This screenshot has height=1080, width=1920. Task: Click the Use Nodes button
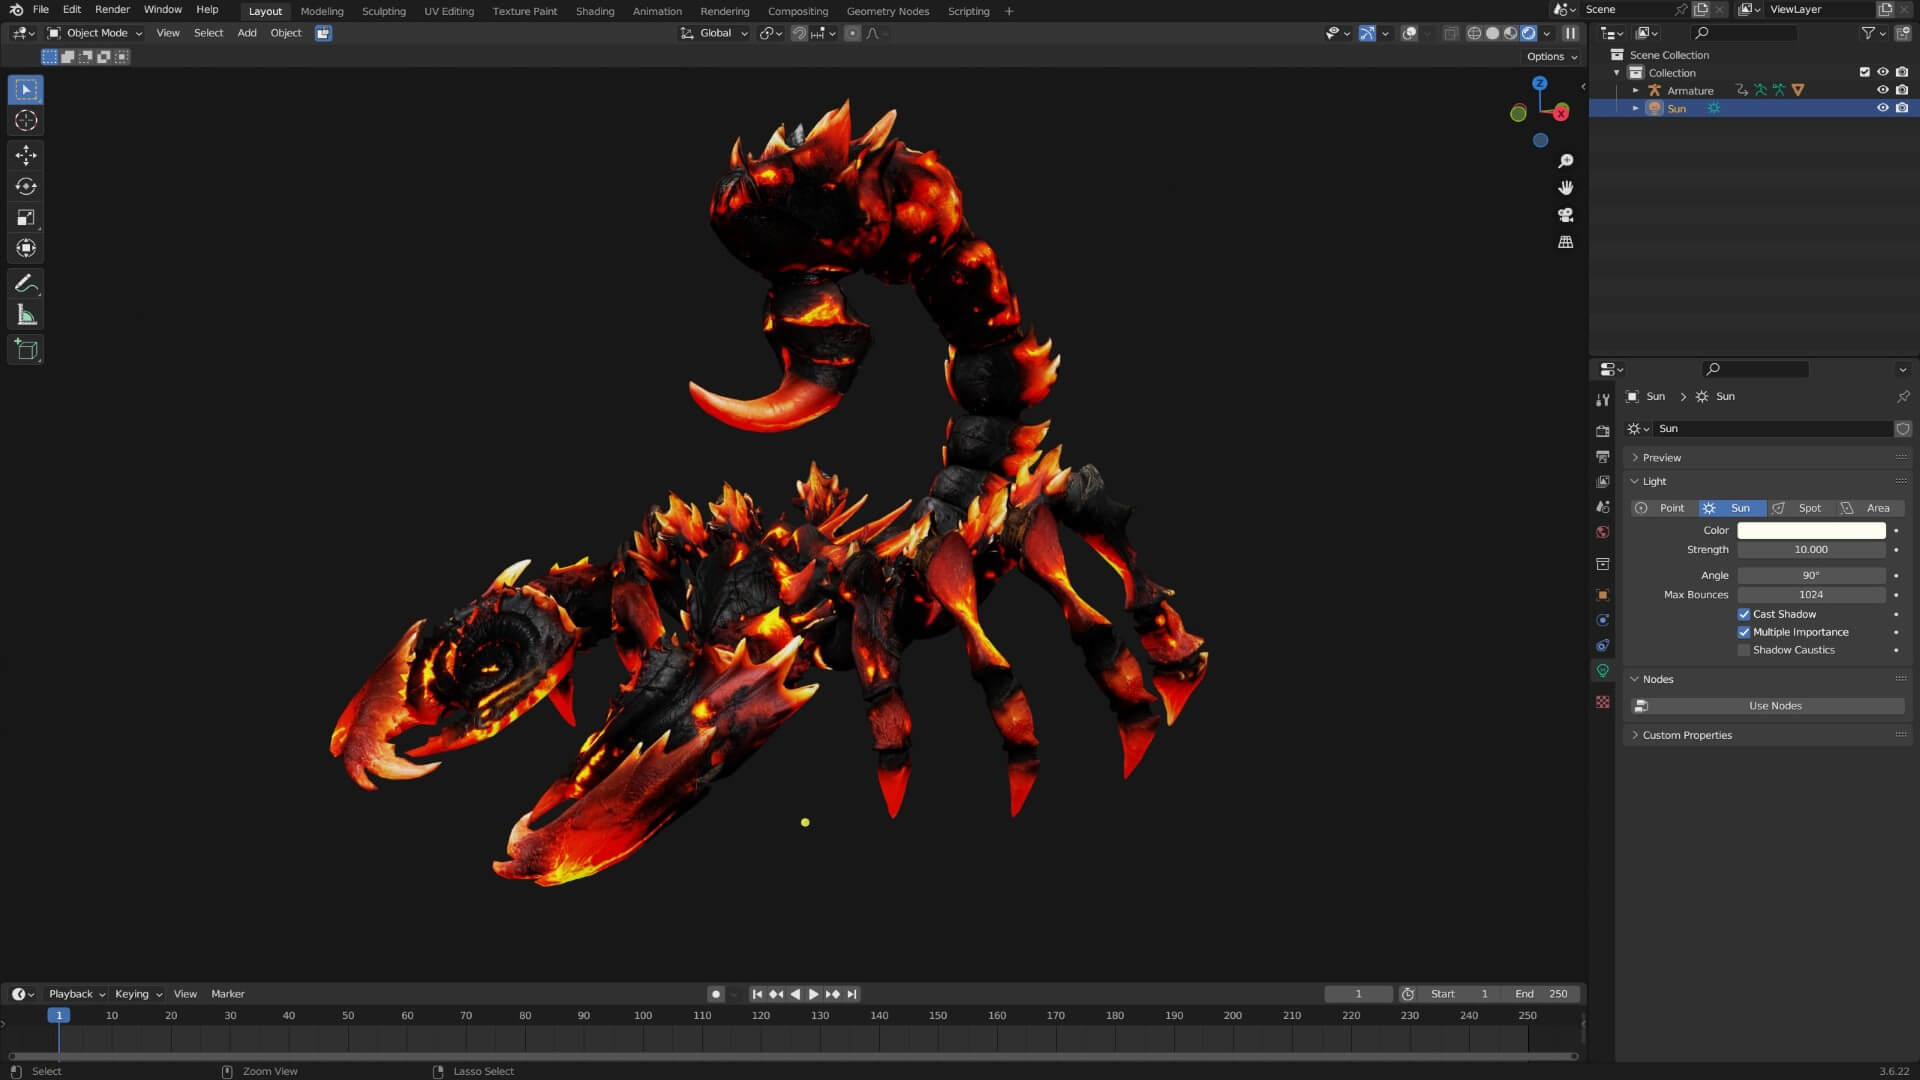[1768, 707]
